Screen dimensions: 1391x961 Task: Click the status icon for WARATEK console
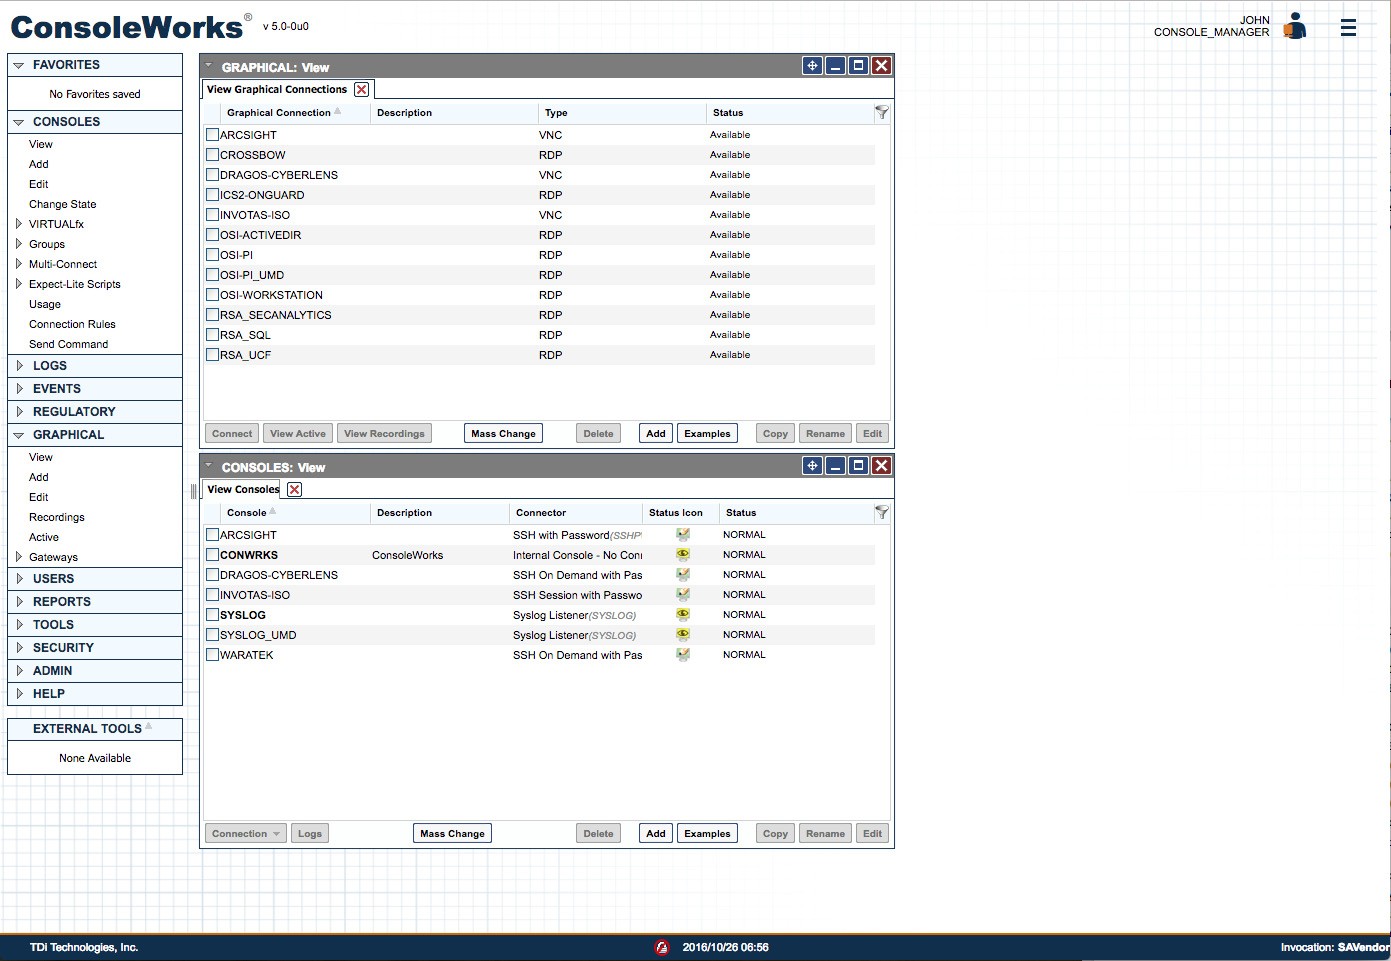[x=683, y=655]
